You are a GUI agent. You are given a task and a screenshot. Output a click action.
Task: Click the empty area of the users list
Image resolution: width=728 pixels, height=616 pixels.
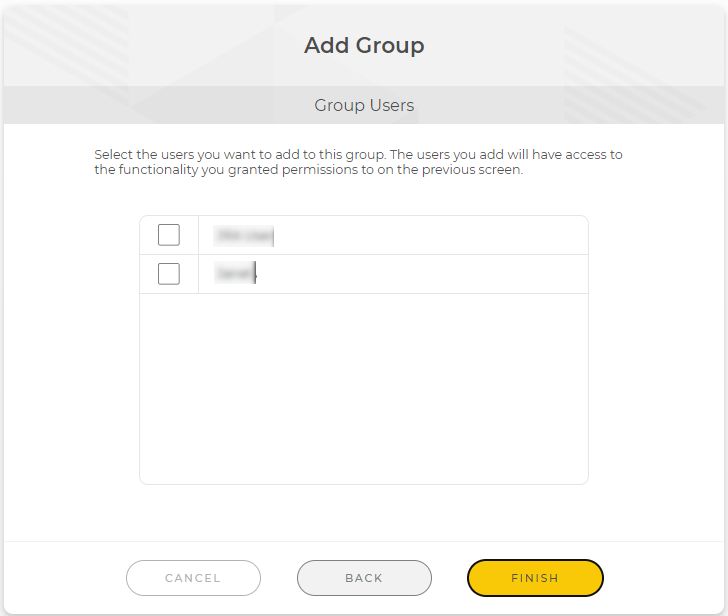tap(364, 389)
